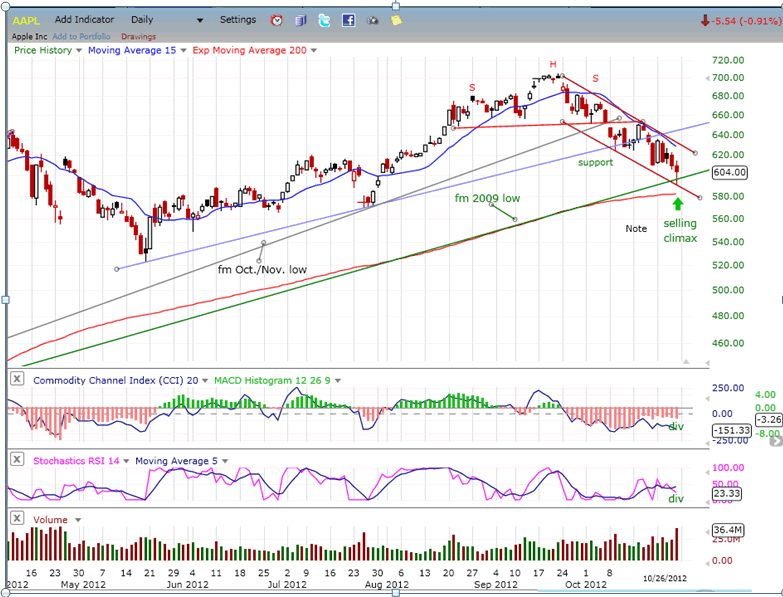Viewport: 783px width, 597px height.
Task: Expand the Stochastics RSI 14 dropdown arrow
Action: click(126, 461)
